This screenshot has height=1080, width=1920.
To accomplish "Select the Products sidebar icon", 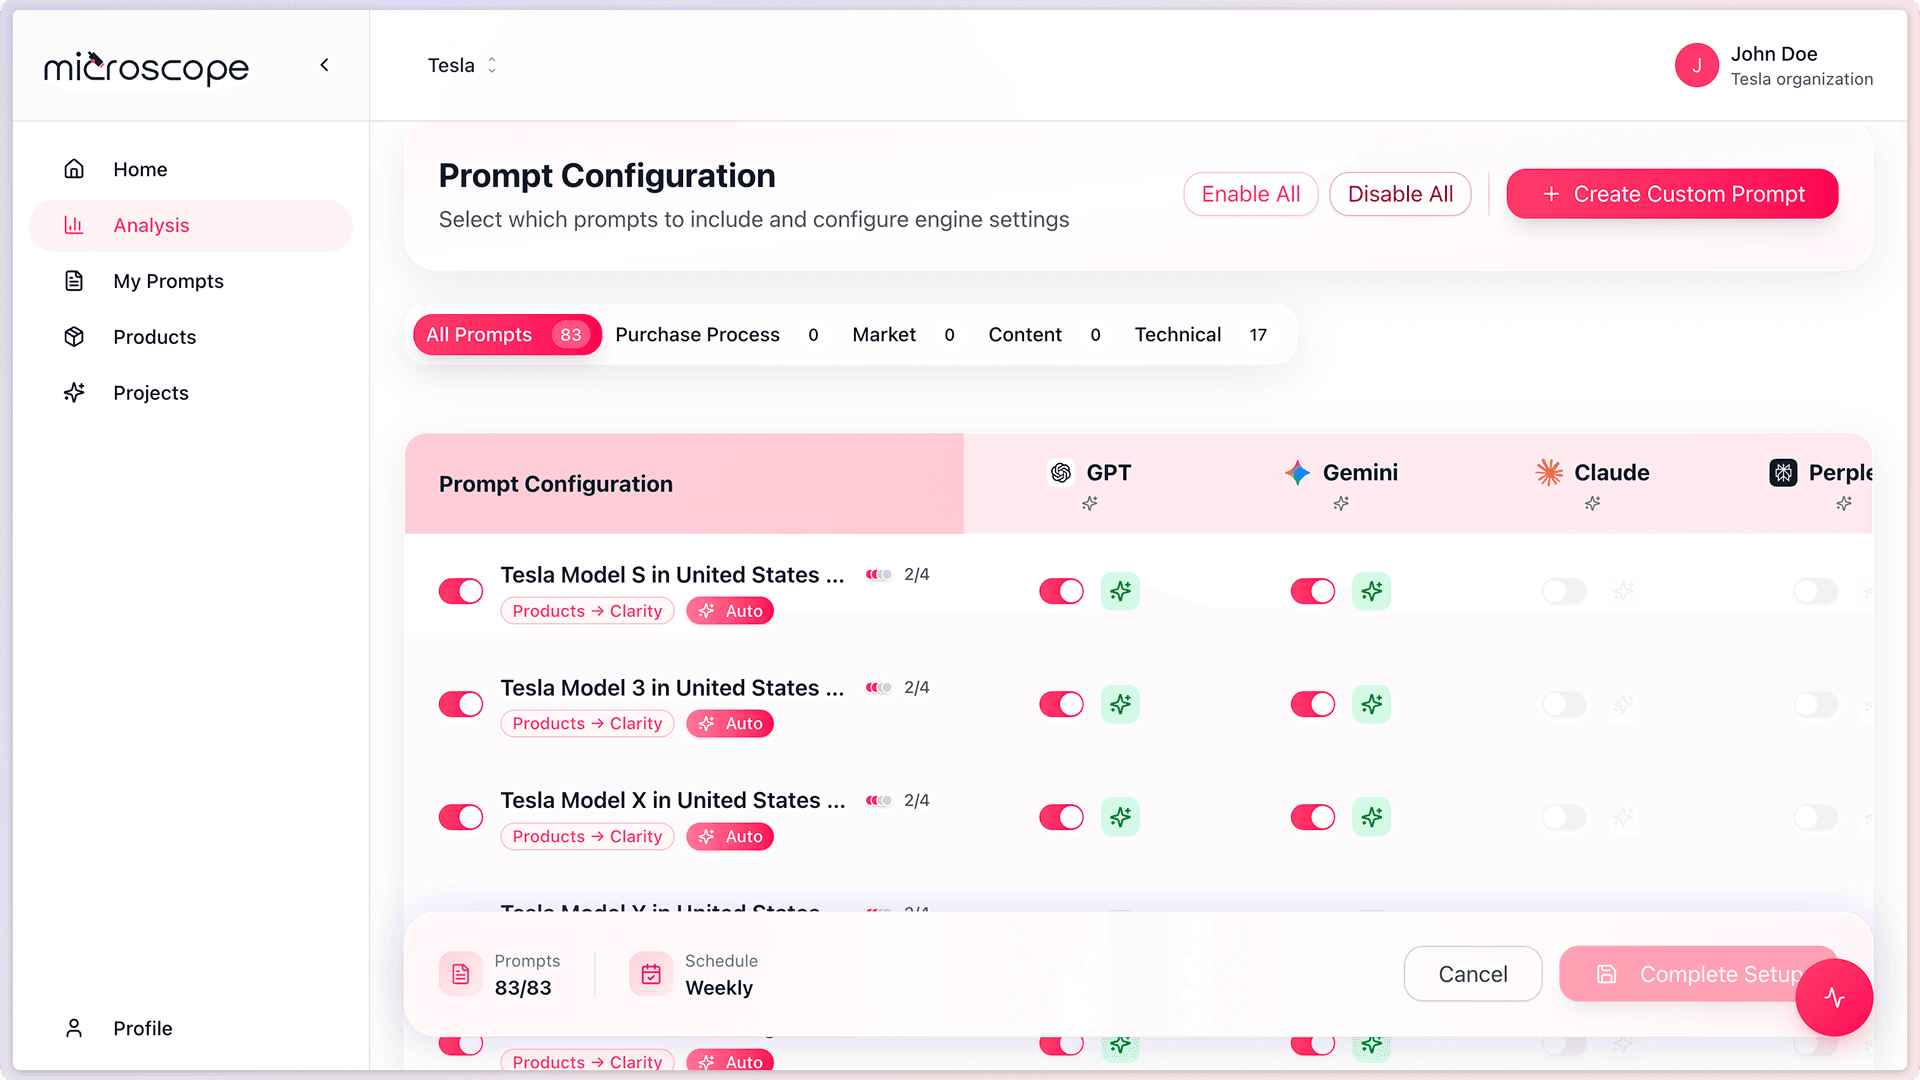I will 74,337.
